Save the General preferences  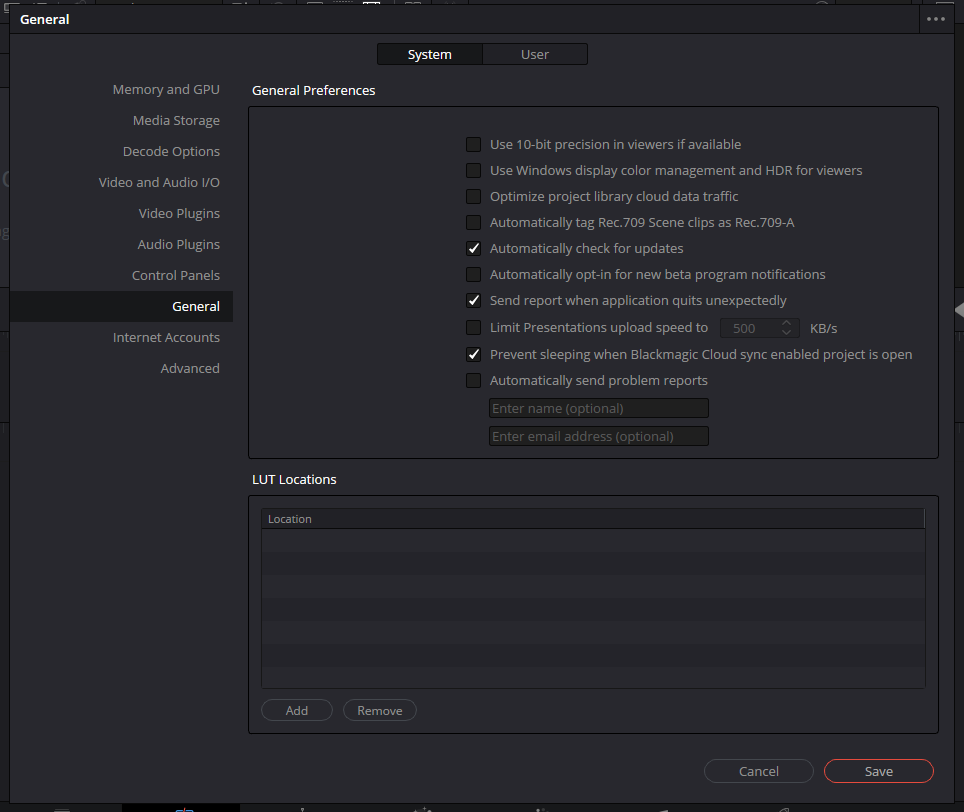(878, 771)
